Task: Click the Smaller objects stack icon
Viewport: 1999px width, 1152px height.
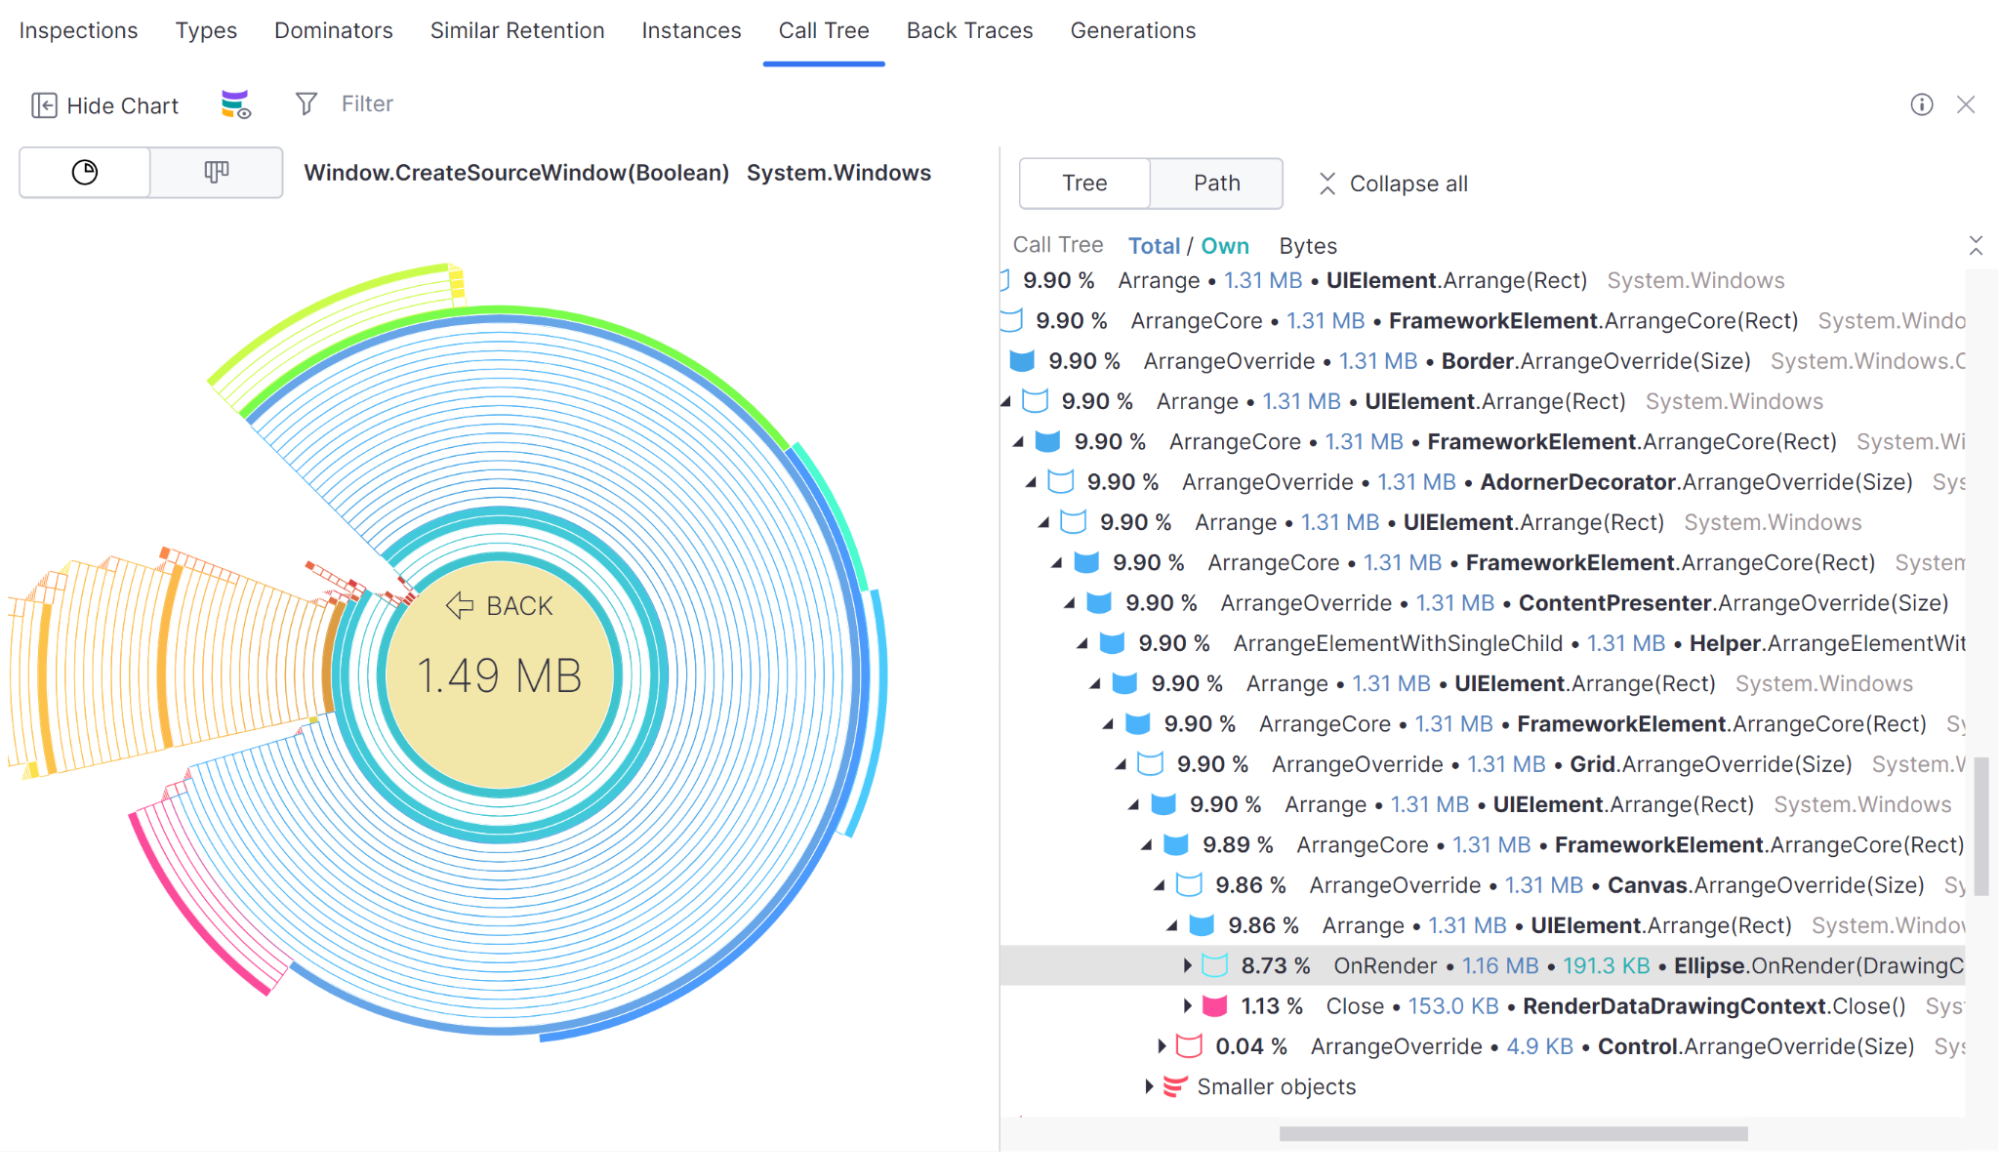Action: point(1176,1087)
